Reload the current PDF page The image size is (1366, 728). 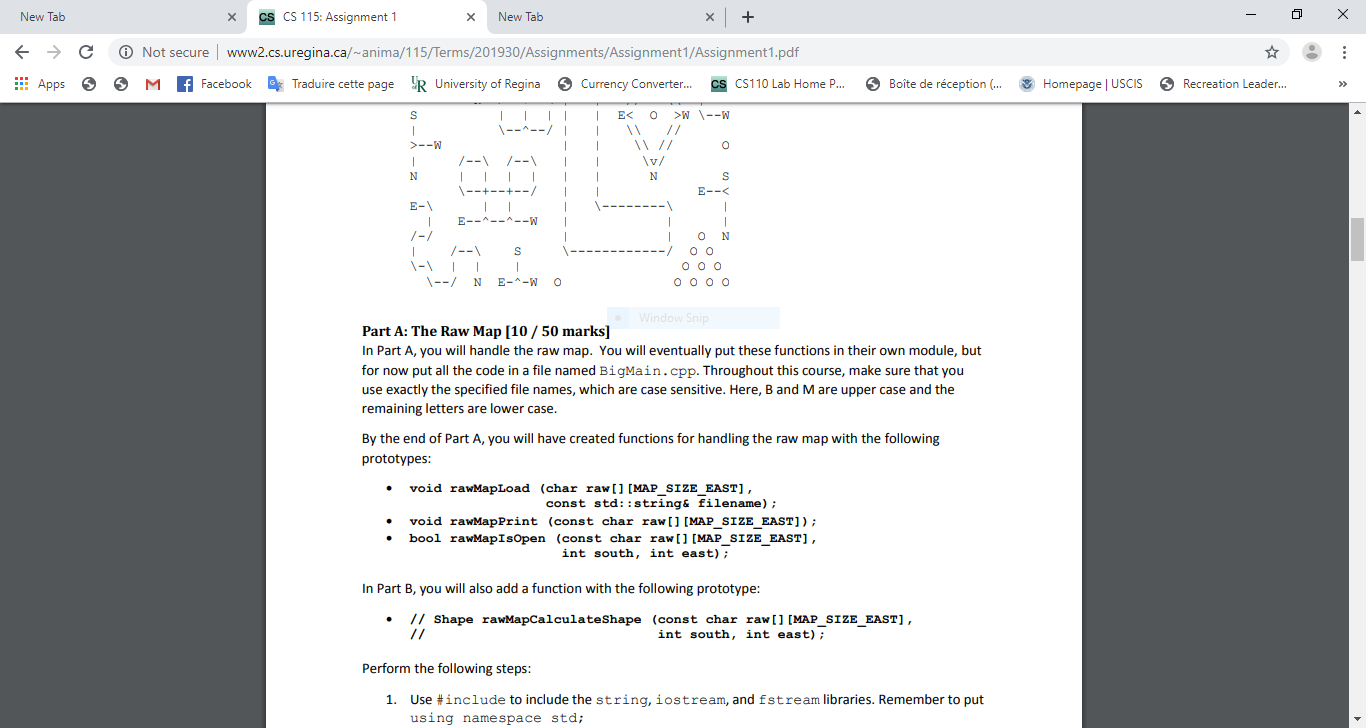[87, 51]
